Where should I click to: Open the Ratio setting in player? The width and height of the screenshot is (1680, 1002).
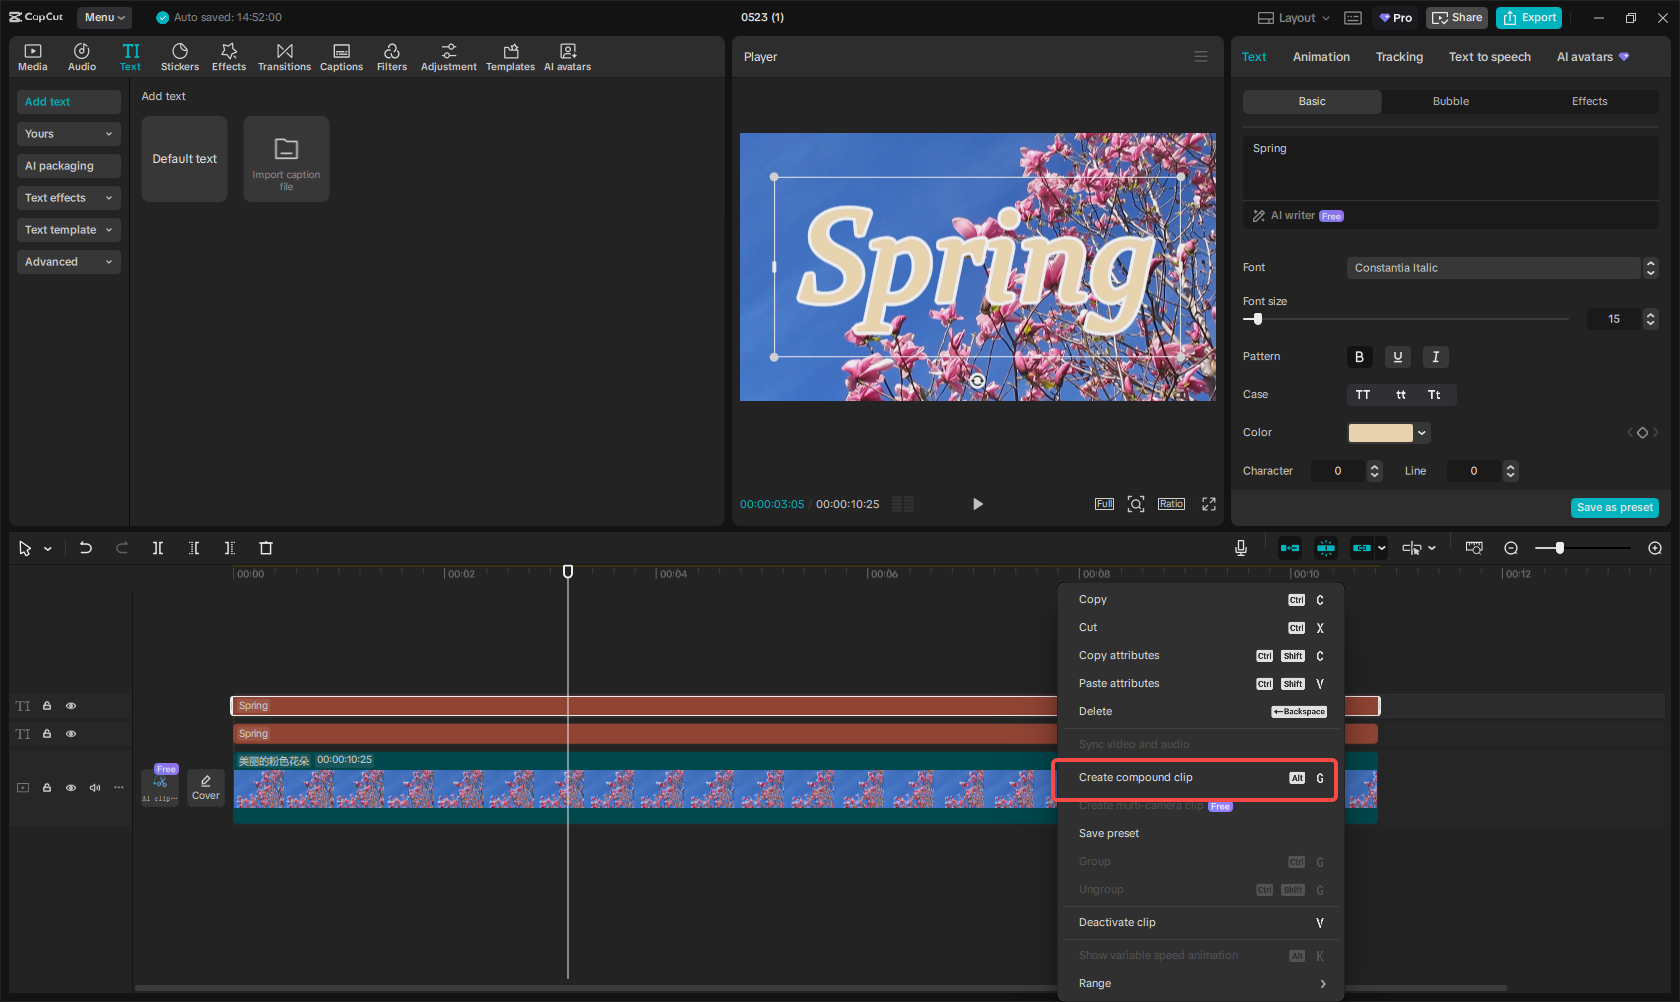[x=1171, y=504]
